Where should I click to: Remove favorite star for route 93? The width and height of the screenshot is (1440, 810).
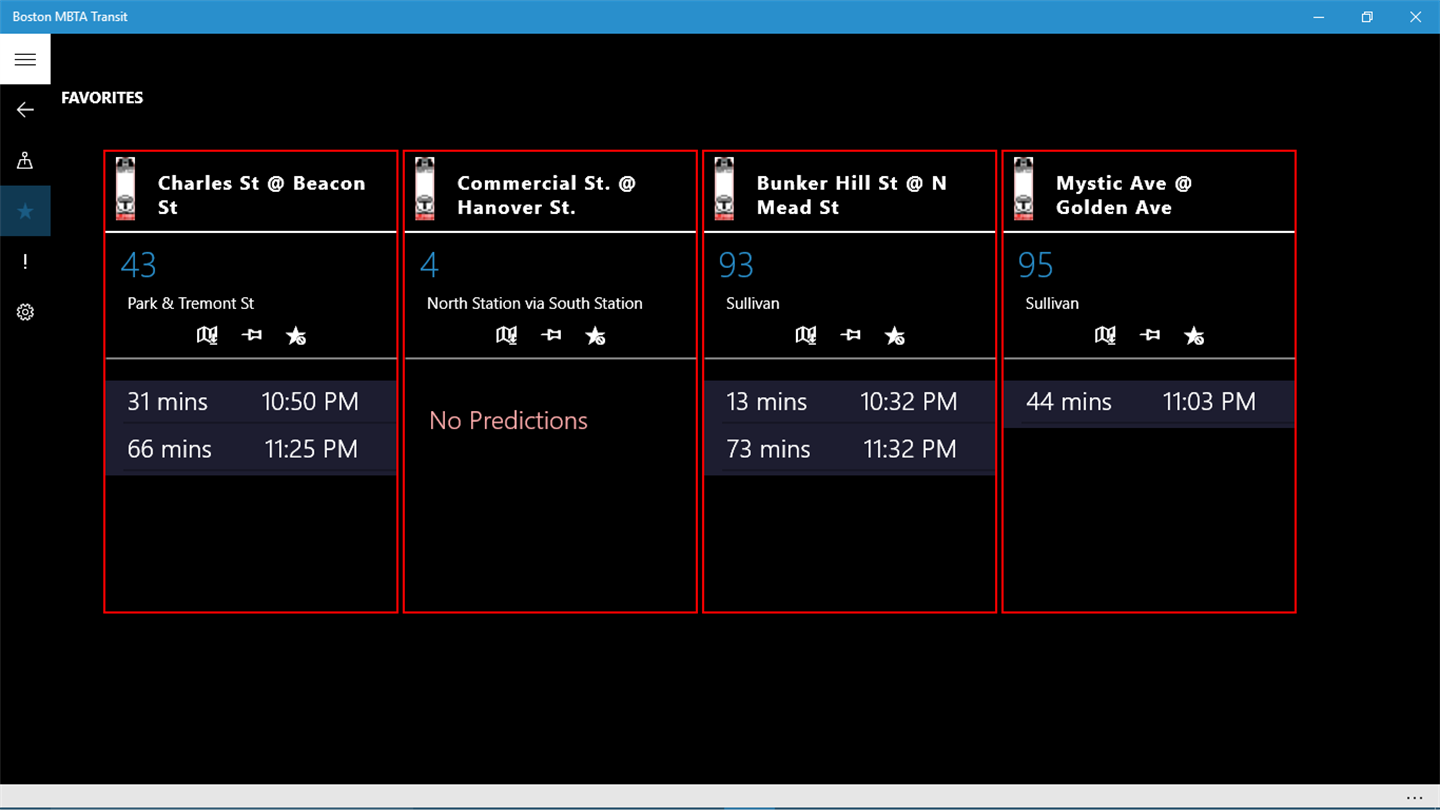[x=895, y=336]
